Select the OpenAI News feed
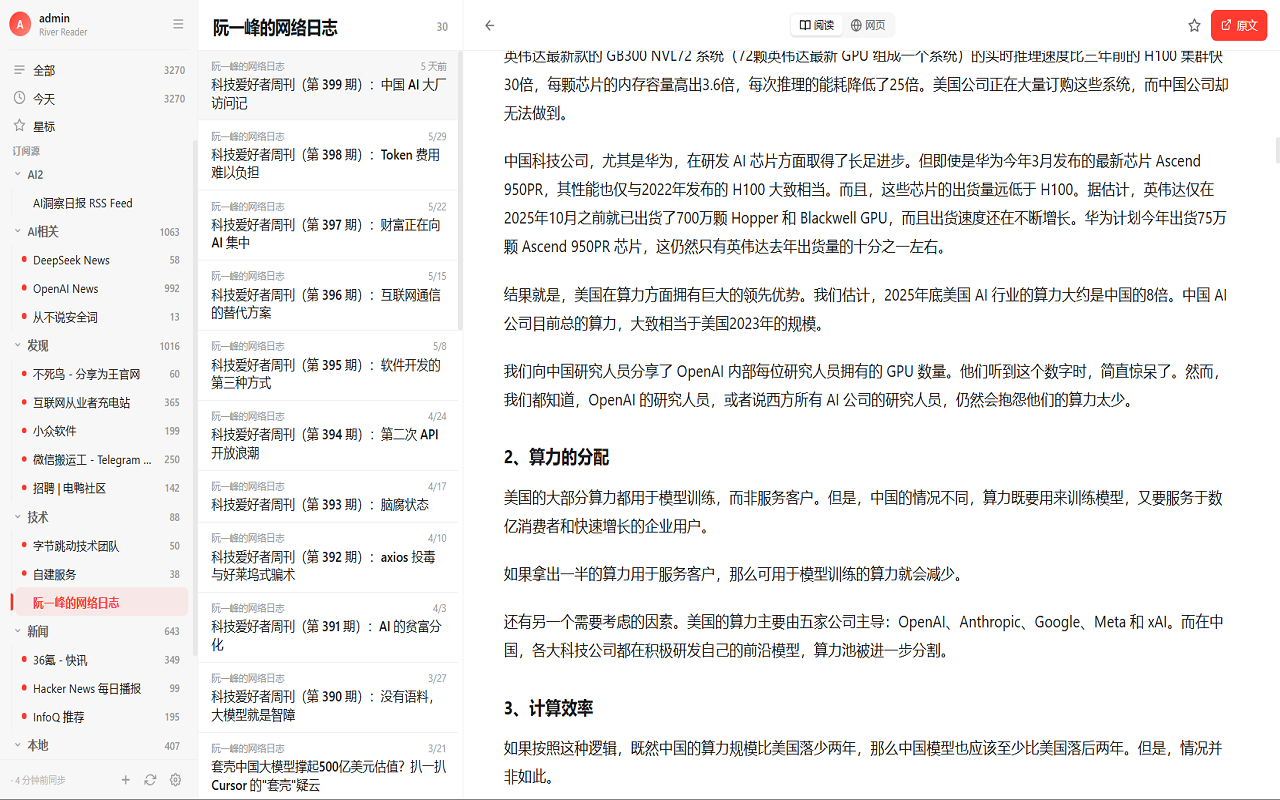1280x800 pixels. click(99, 288)
